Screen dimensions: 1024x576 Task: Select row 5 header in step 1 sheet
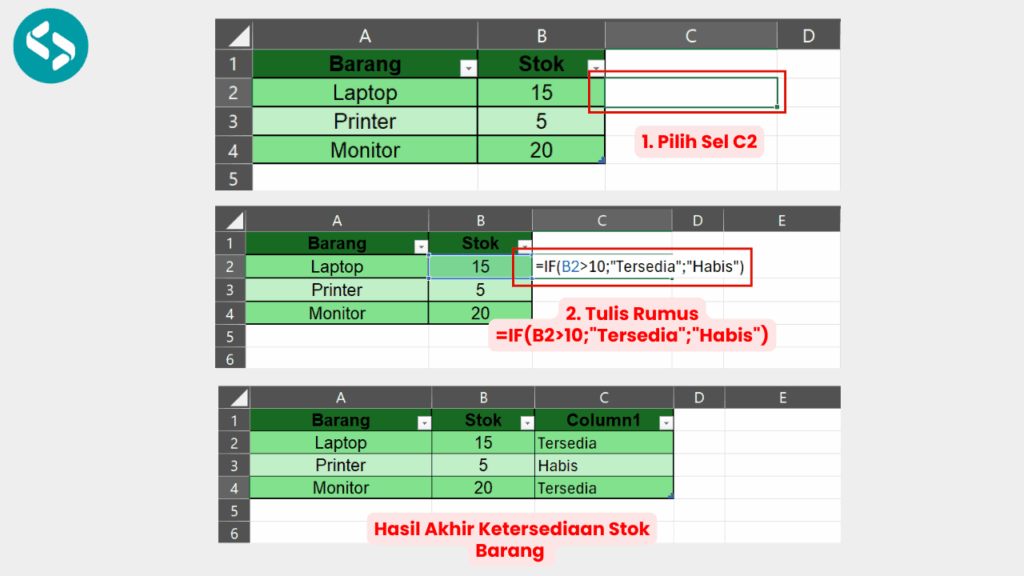click(233, 179)
